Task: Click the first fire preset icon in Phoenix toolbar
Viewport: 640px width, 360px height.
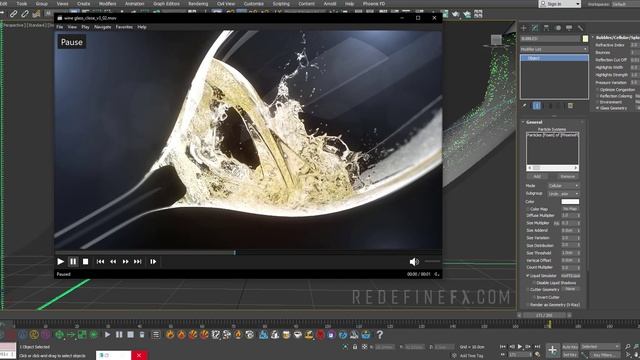Action: 170,335
